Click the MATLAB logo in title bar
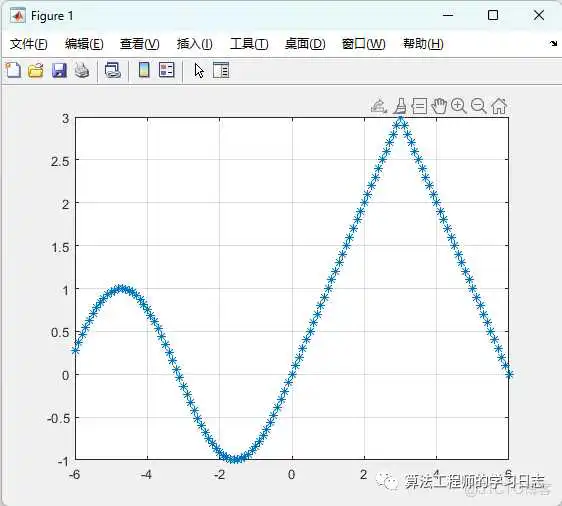Screen dimensions: 562x506 (x=18, y=15)
